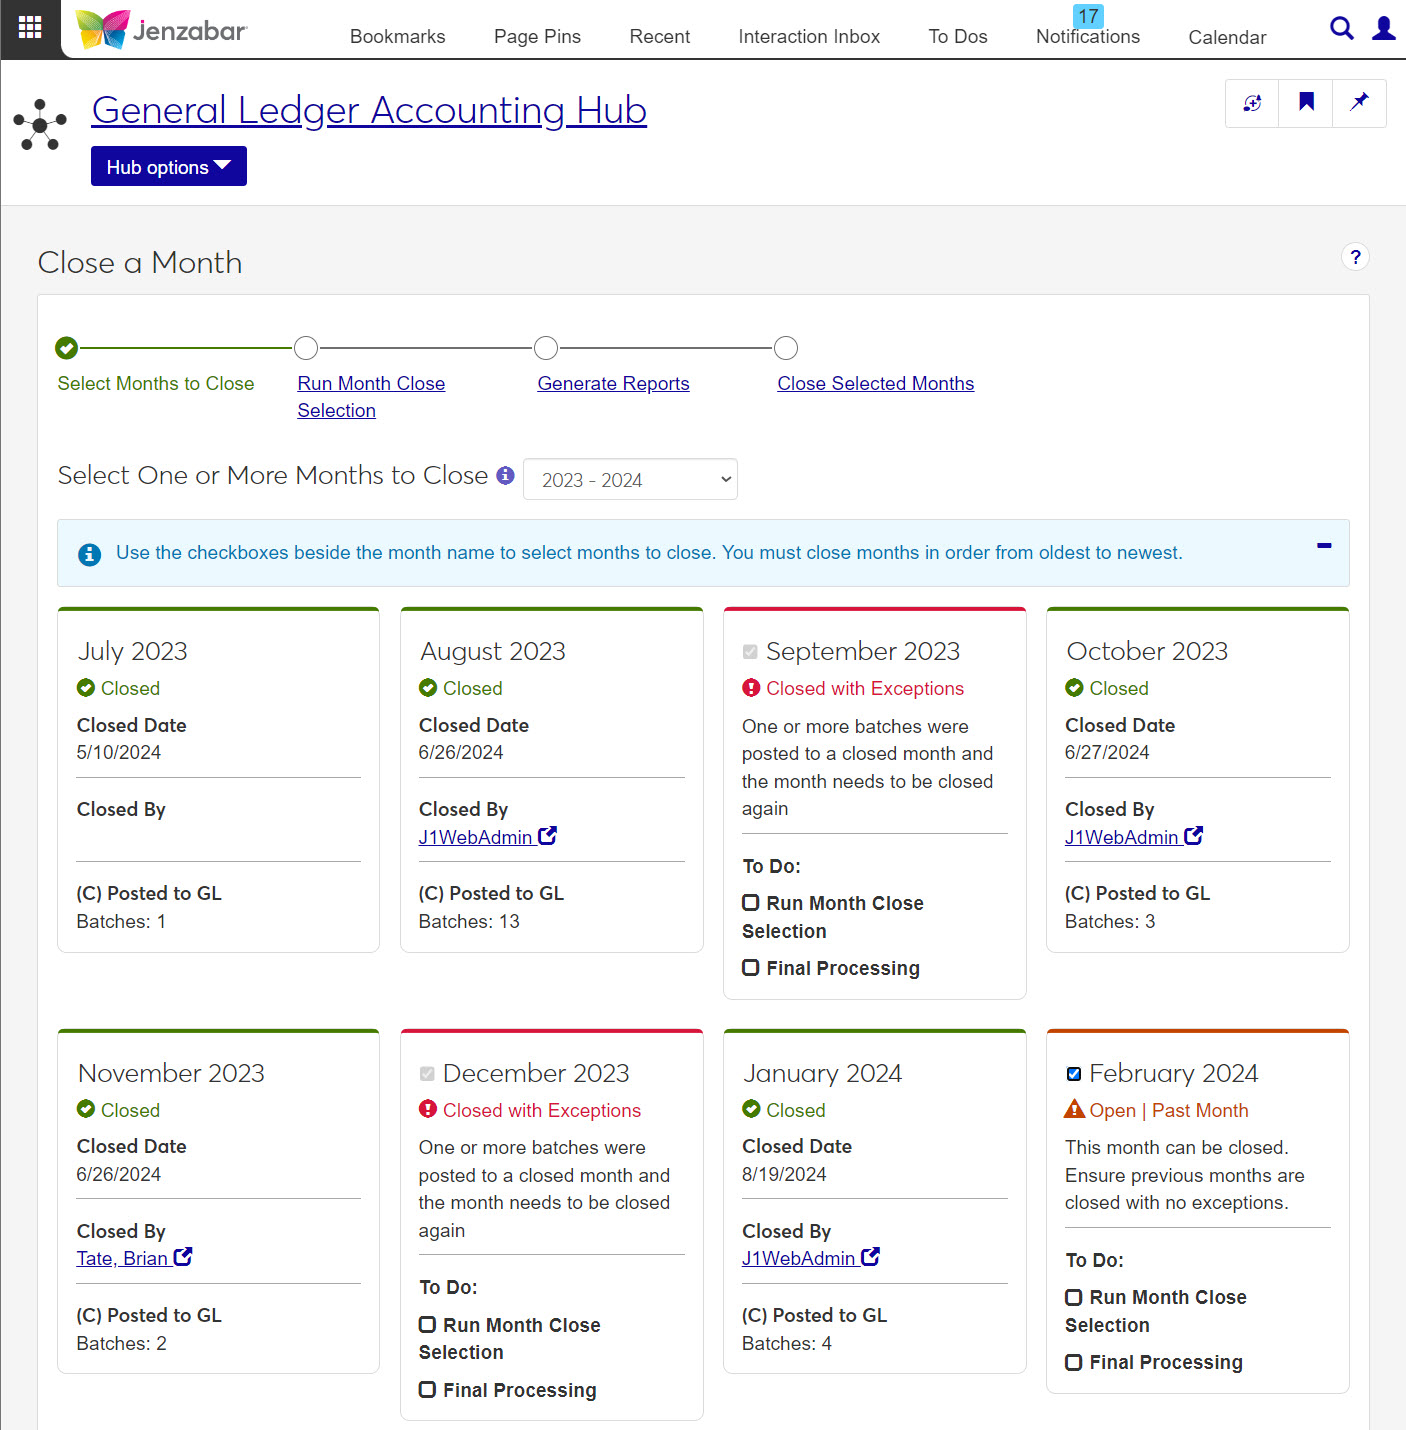The height and width of the screenshot is (1430, 1406).
Task: Click the search magnifier icon
Action: pos(1341,28)
